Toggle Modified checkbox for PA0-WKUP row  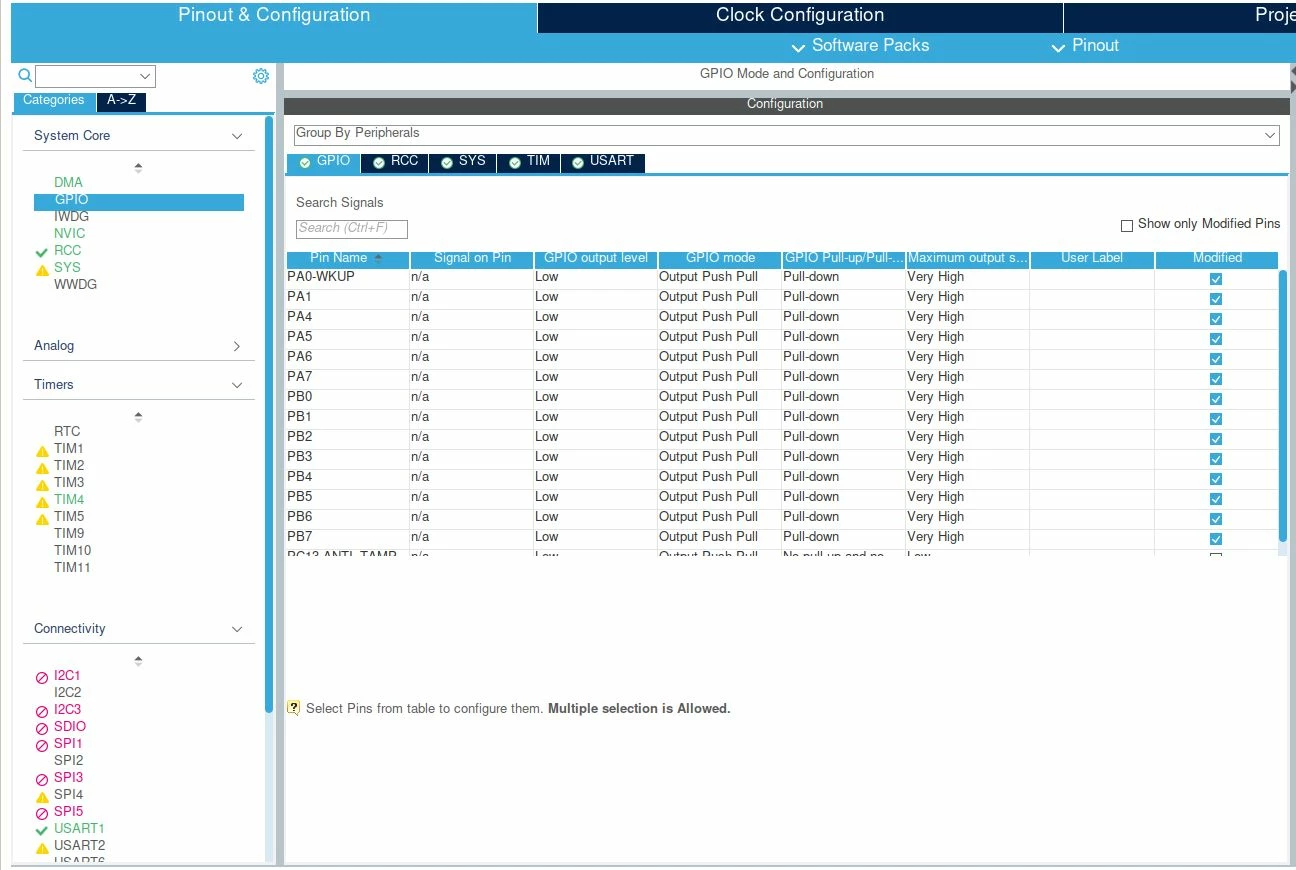click(1216, 278)
